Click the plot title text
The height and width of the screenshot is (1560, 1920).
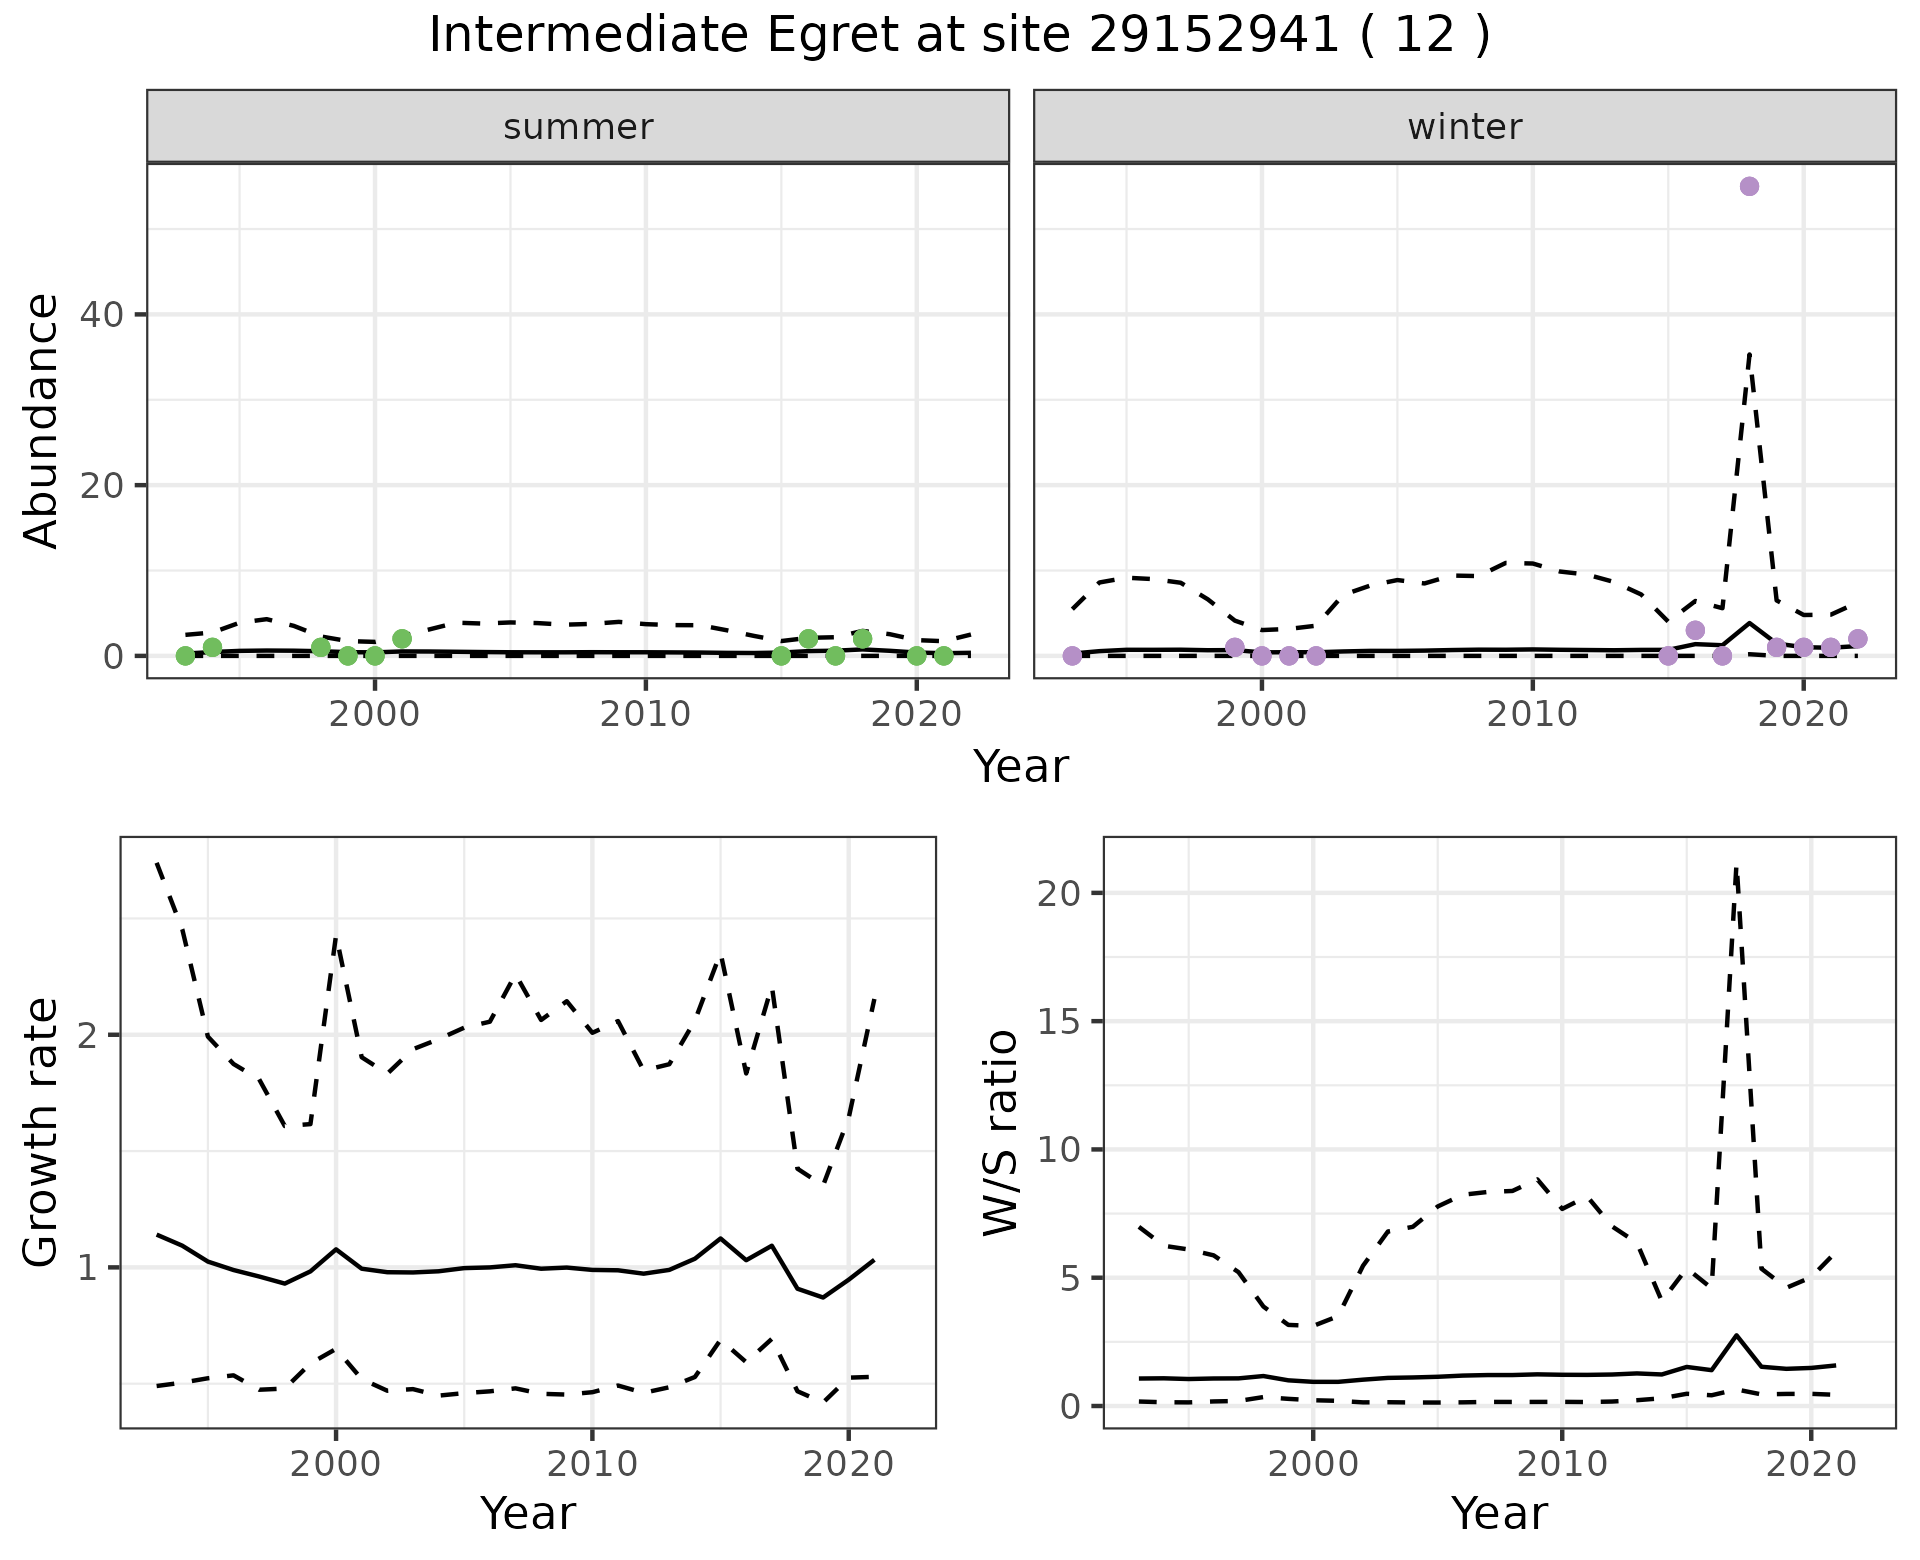pos(959,36)
